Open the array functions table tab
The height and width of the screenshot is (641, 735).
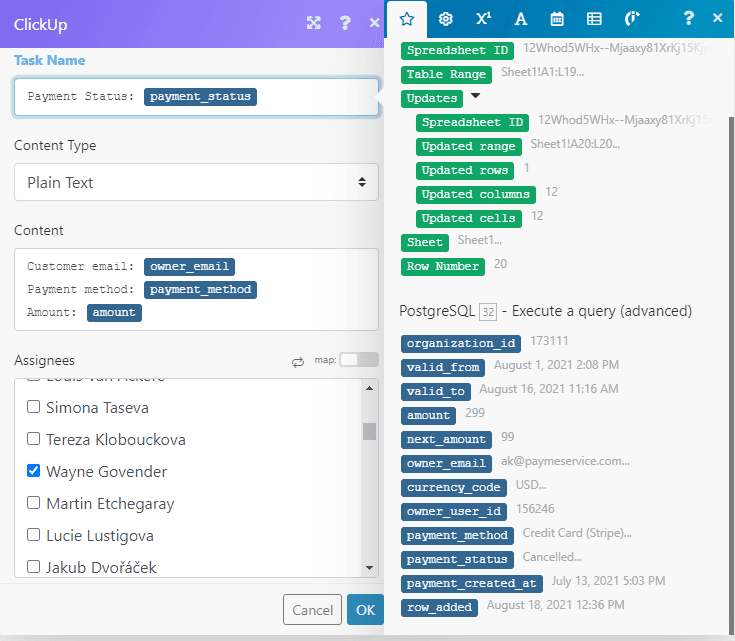594,19
